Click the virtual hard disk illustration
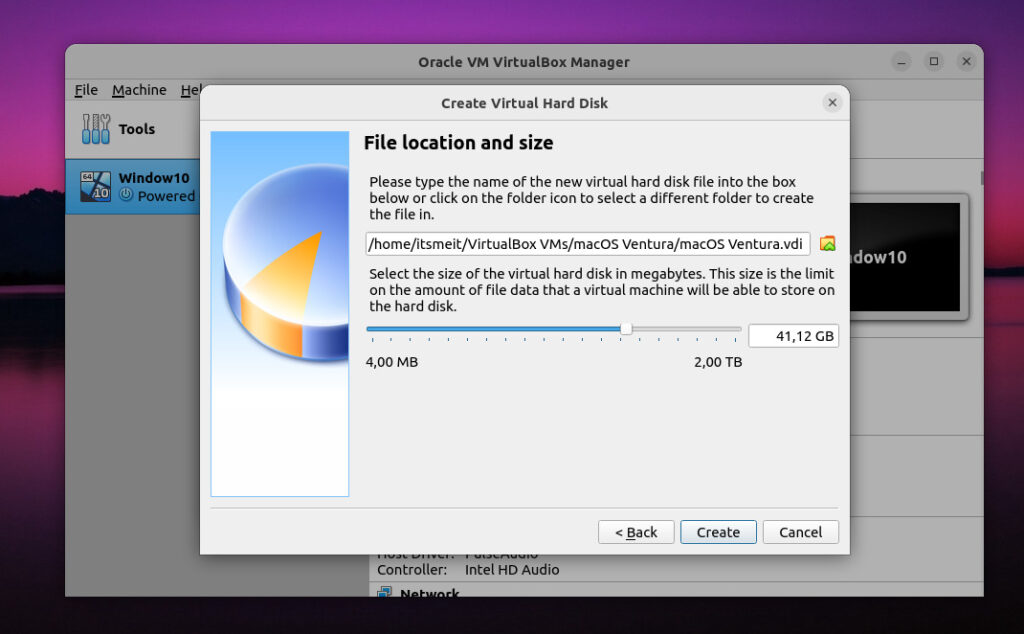 point(280,310)
